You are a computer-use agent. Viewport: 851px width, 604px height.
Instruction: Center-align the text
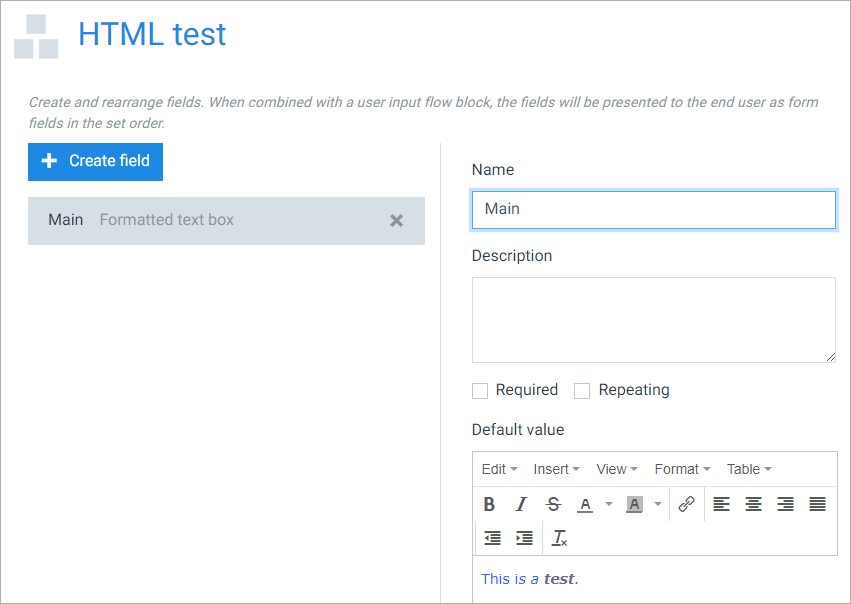(753, 504)
